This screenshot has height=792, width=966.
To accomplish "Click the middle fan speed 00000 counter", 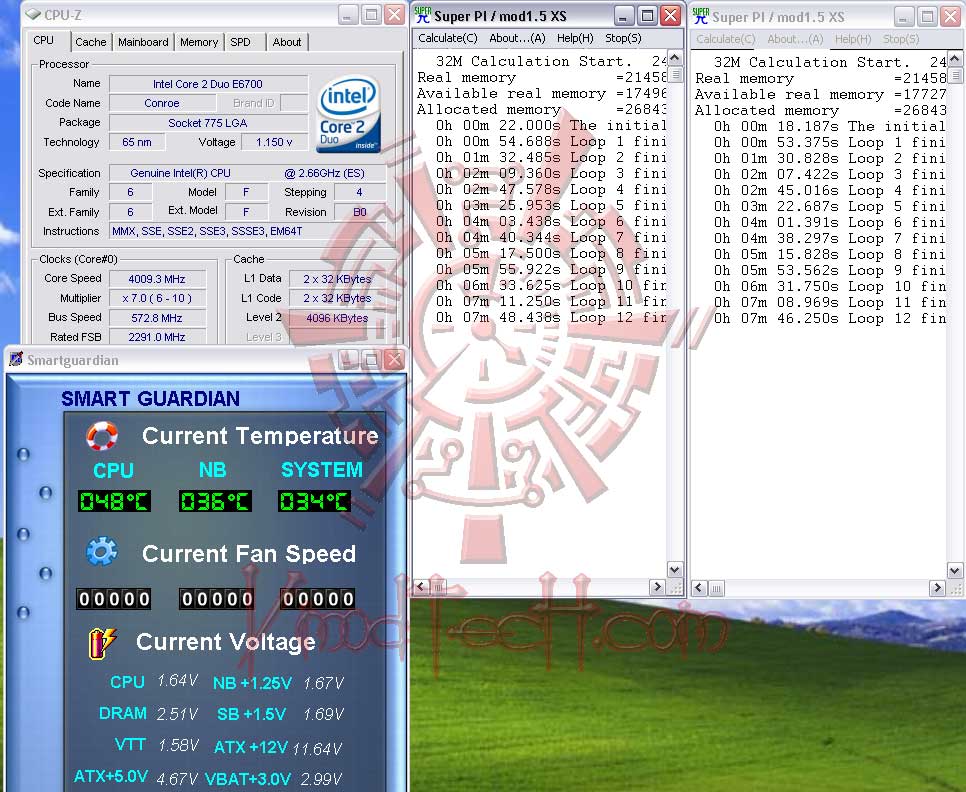I will tap(216, 599).
